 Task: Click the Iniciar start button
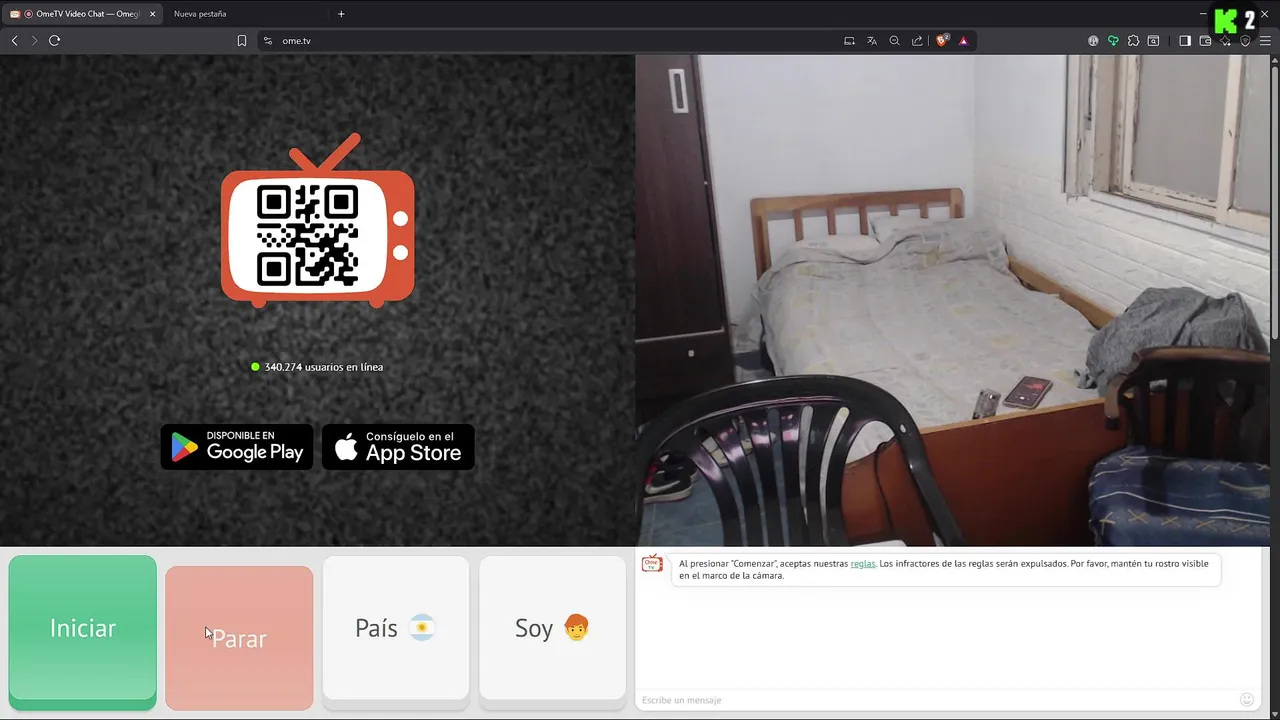click(x=83, y=632)
